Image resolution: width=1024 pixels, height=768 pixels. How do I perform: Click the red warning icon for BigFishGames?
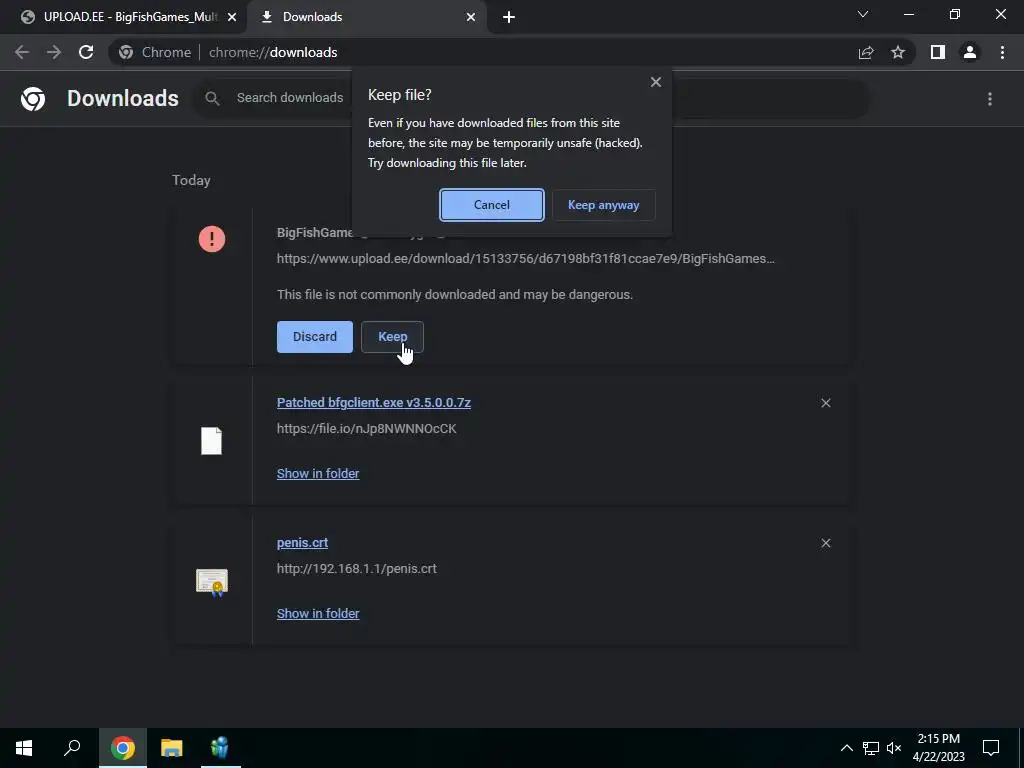pyautogui.click(x=212, y=239)
